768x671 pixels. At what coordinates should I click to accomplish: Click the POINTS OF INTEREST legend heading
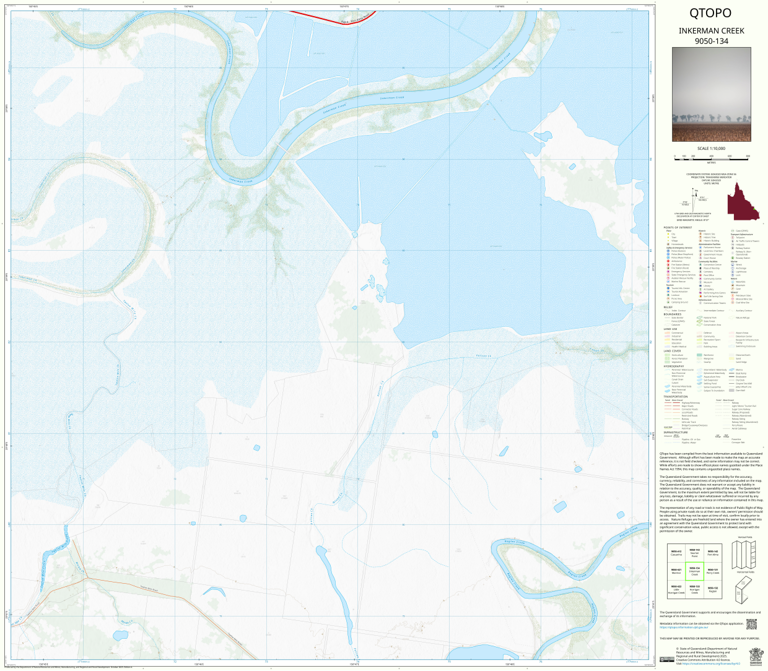tap(678, 227)
